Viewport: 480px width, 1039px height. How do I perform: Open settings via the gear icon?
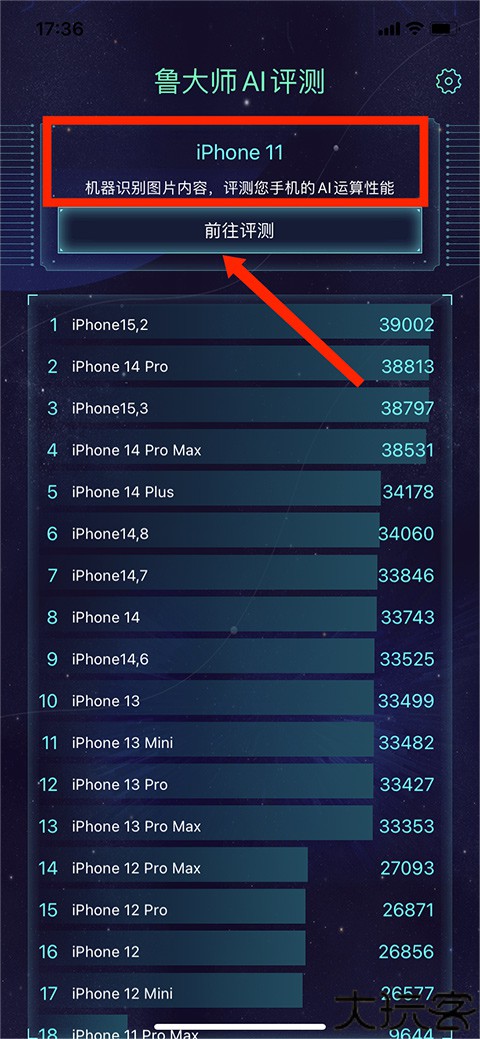click(449, 82)
